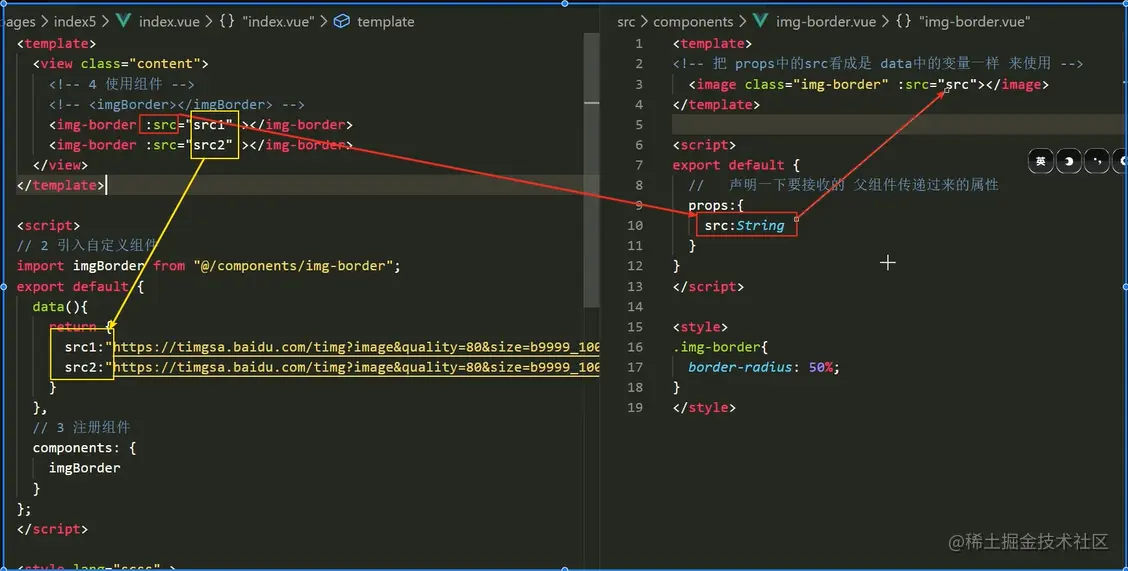This screenshot has height=571, width=1128.
Task: Toggle the moon half-width IME button
Action: pos(1068,161)
